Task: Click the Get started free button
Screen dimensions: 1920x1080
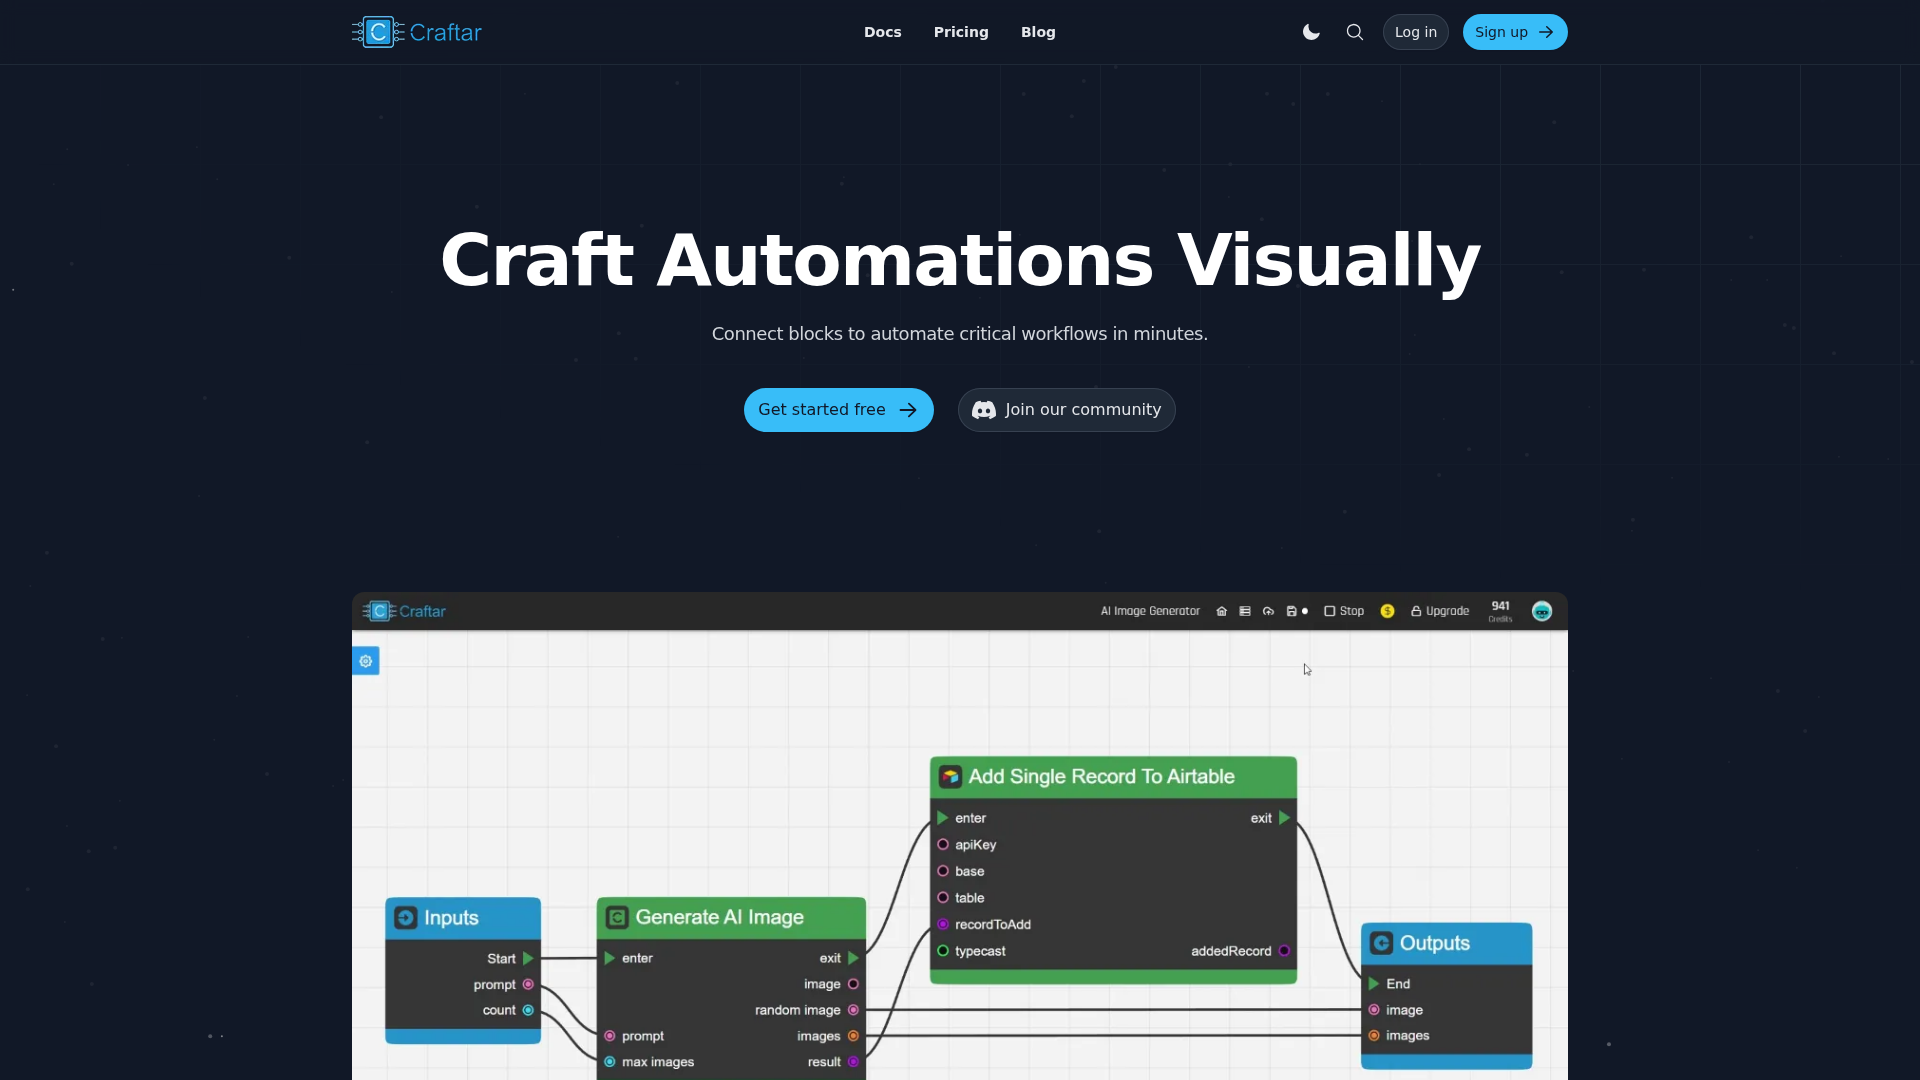Action: coord(838,410)
